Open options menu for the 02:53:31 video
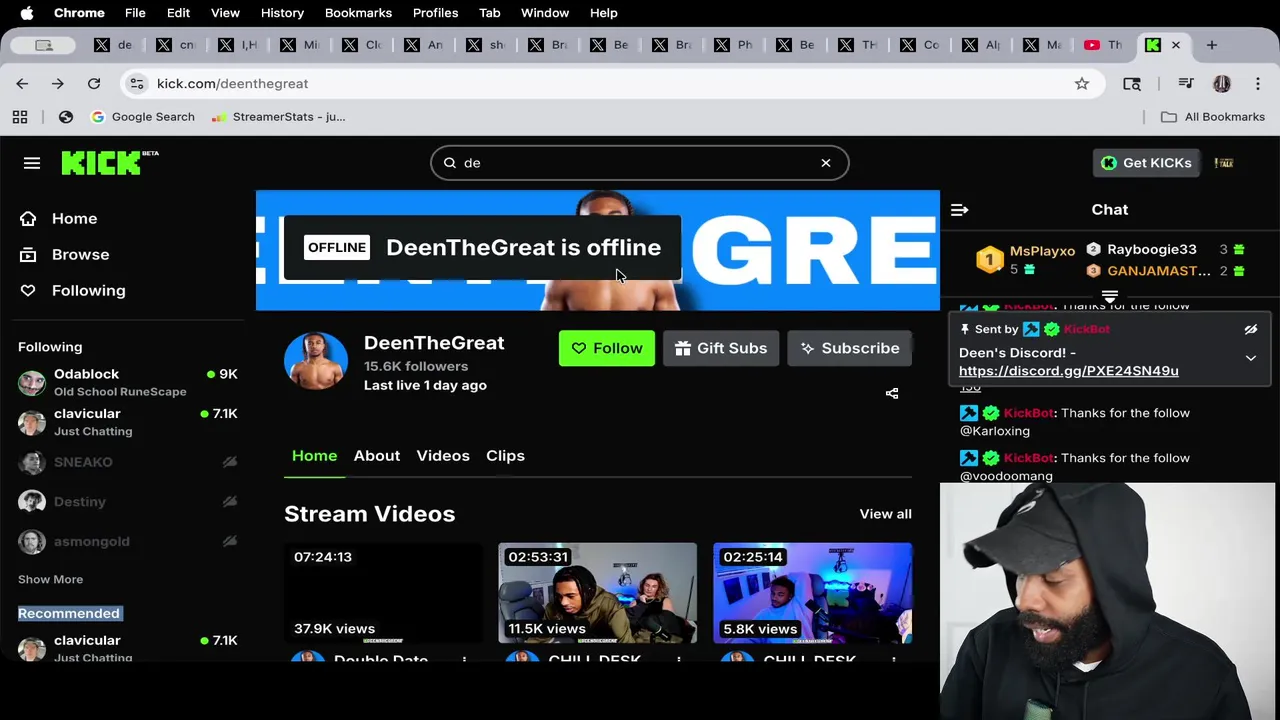The width and height of the screenshot is (1280, 720). pos(679,660)
